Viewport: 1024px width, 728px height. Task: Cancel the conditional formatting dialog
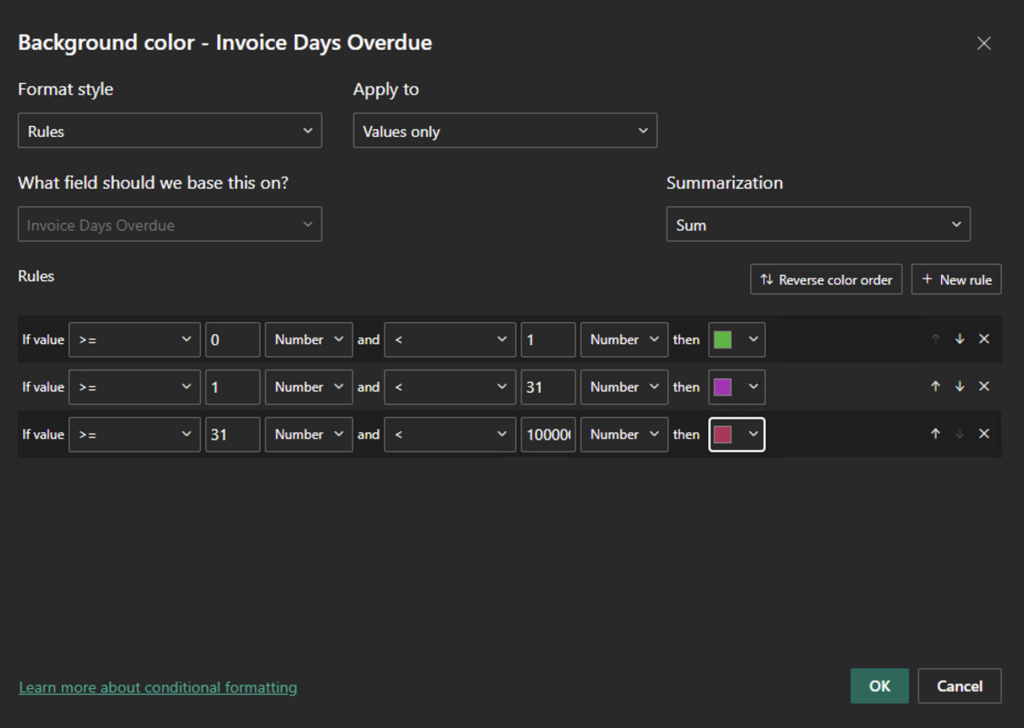point(959,686)
